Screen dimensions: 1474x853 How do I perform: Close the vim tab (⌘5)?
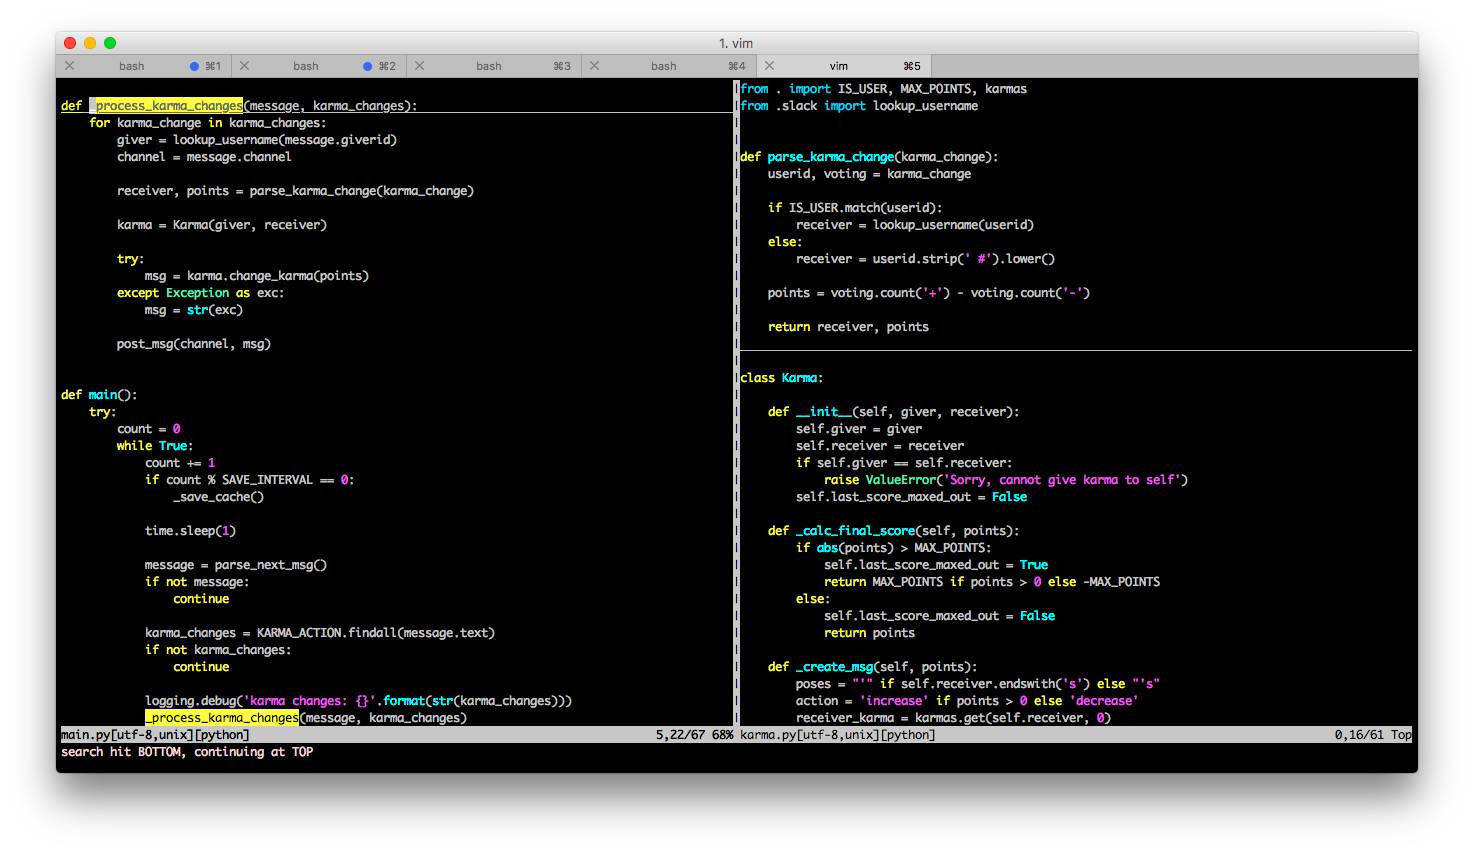pos(769,66)
